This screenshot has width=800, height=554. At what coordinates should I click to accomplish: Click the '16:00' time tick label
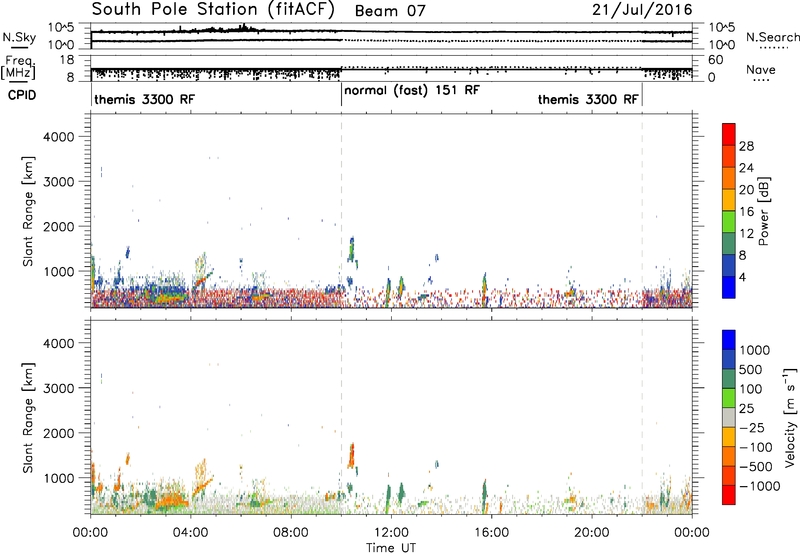coord(491,533)
